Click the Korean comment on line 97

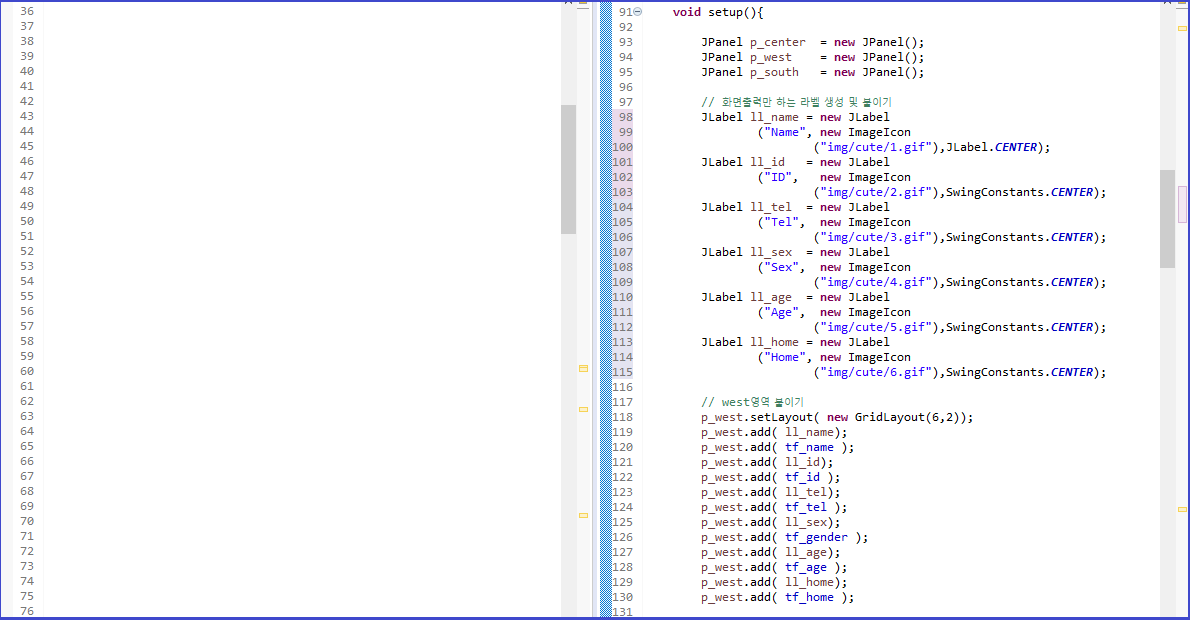click(796, 102)
